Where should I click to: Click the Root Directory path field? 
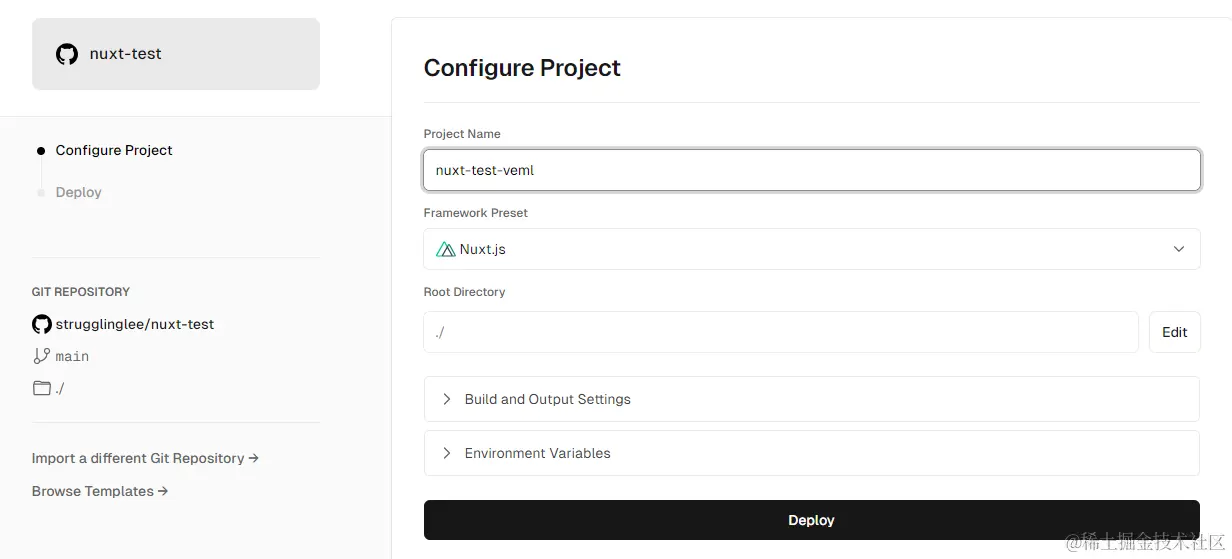coord(781,332)
